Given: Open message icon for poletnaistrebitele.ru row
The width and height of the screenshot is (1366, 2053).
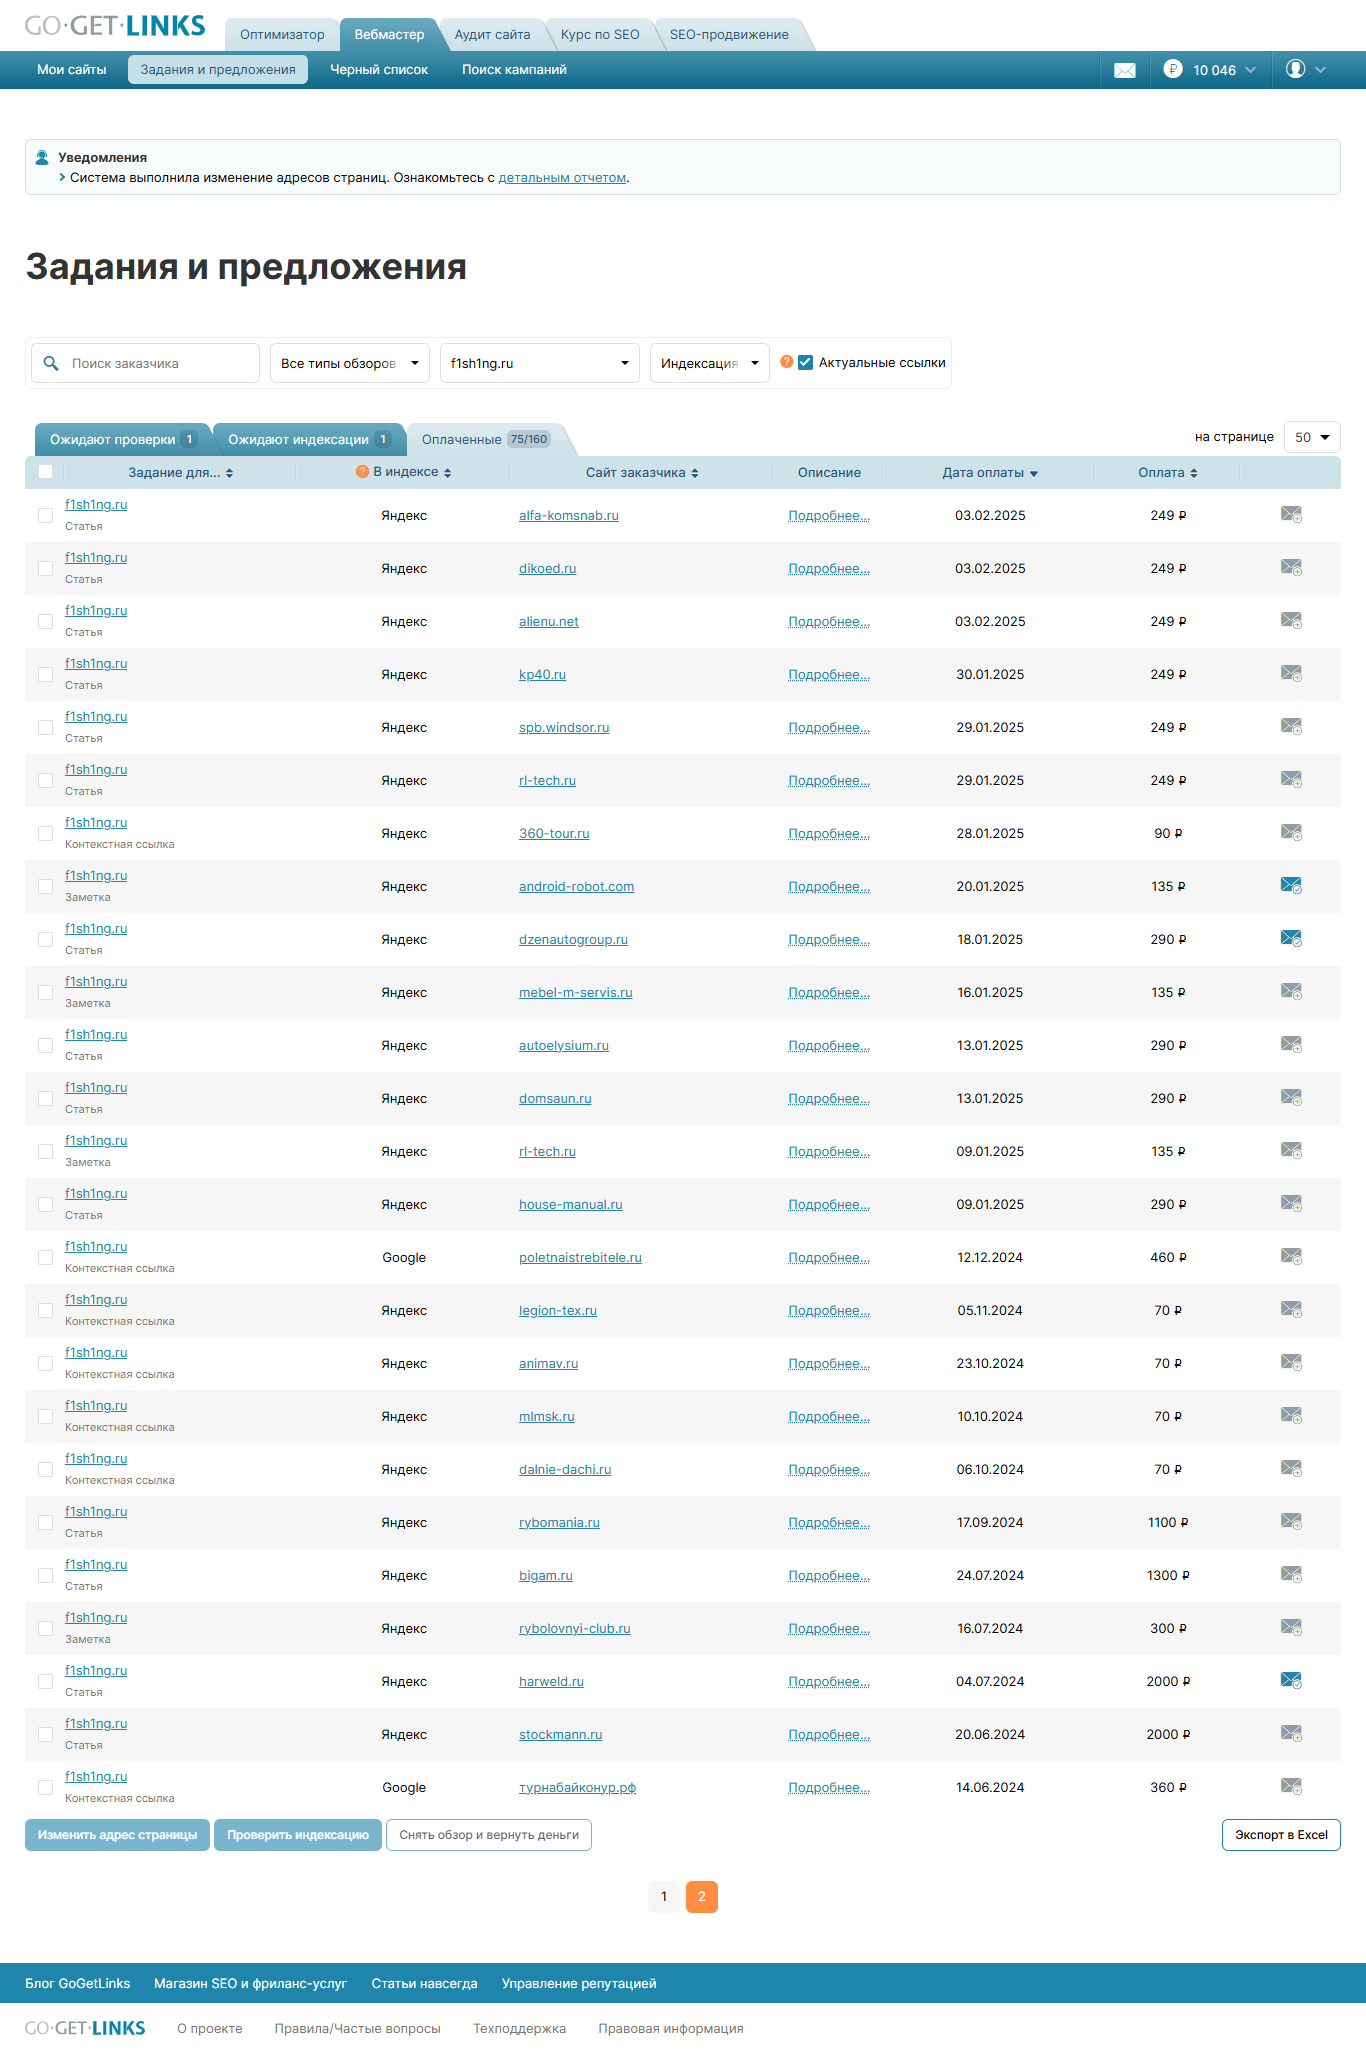Looking at the screenshot, I should pyautogui.click(x=1291, y=1257).
